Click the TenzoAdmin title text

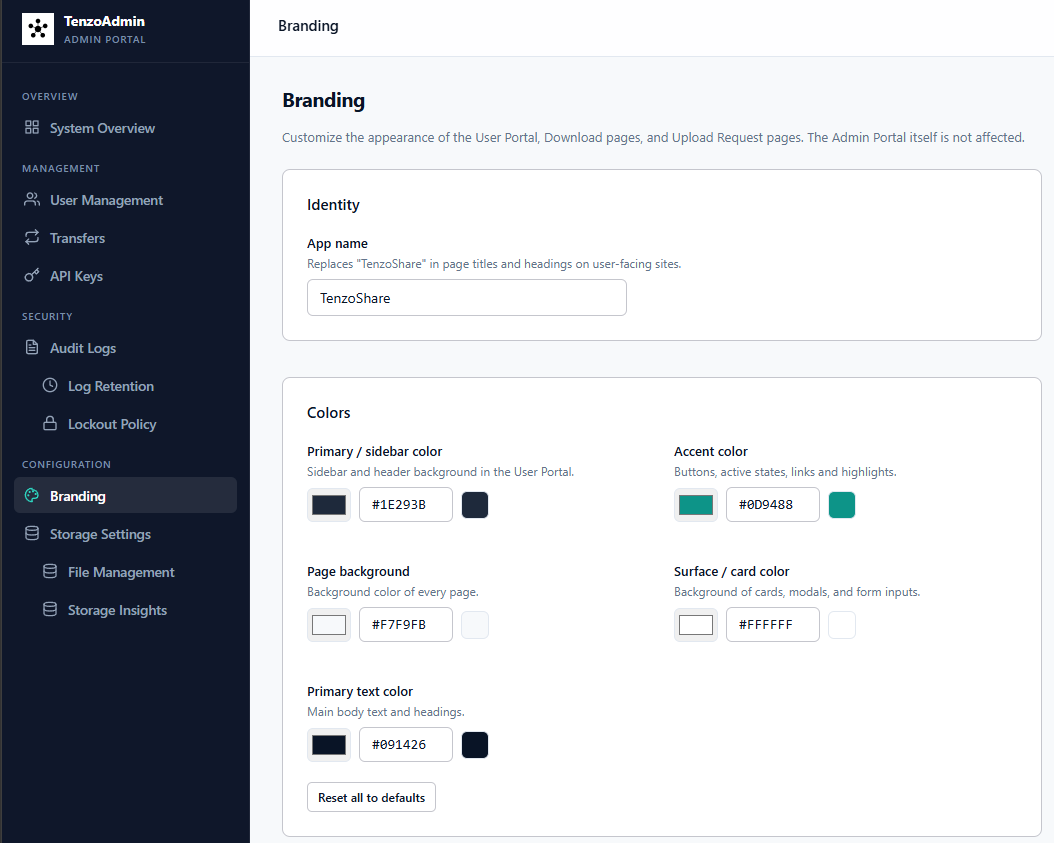pos(104,21)
